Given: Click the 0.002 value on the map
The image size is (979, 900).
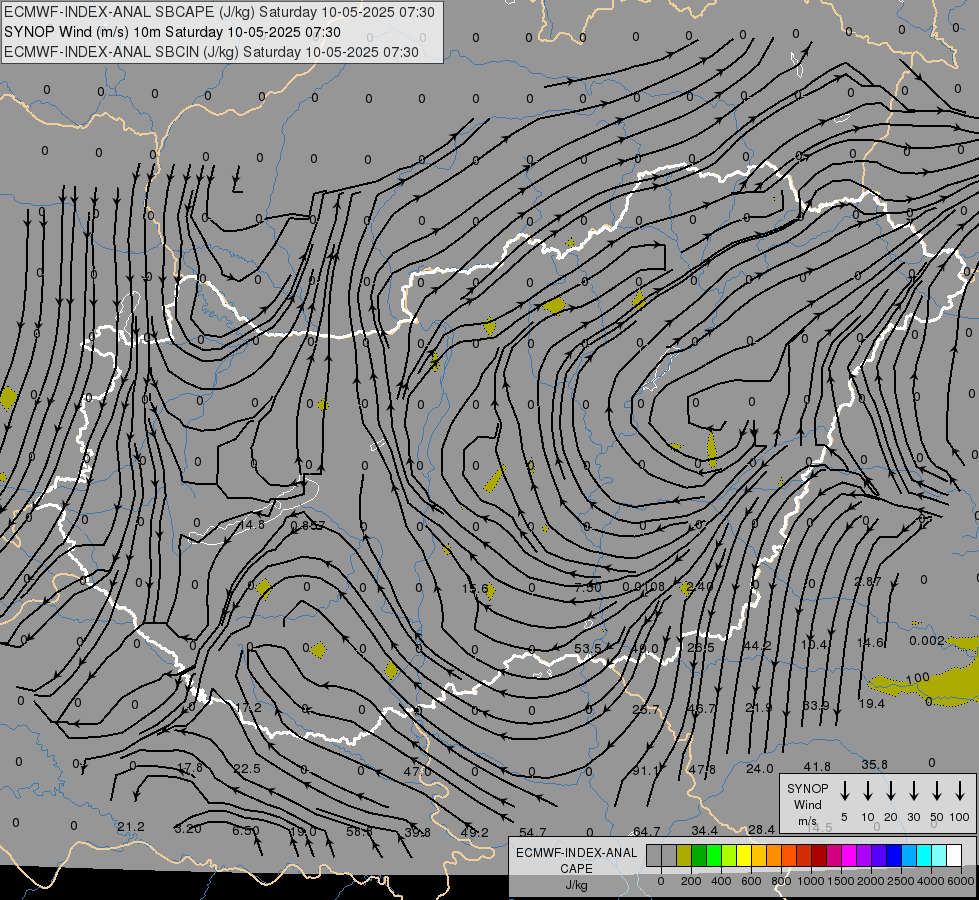Looking at the screenshot, I should coord(927,641).
